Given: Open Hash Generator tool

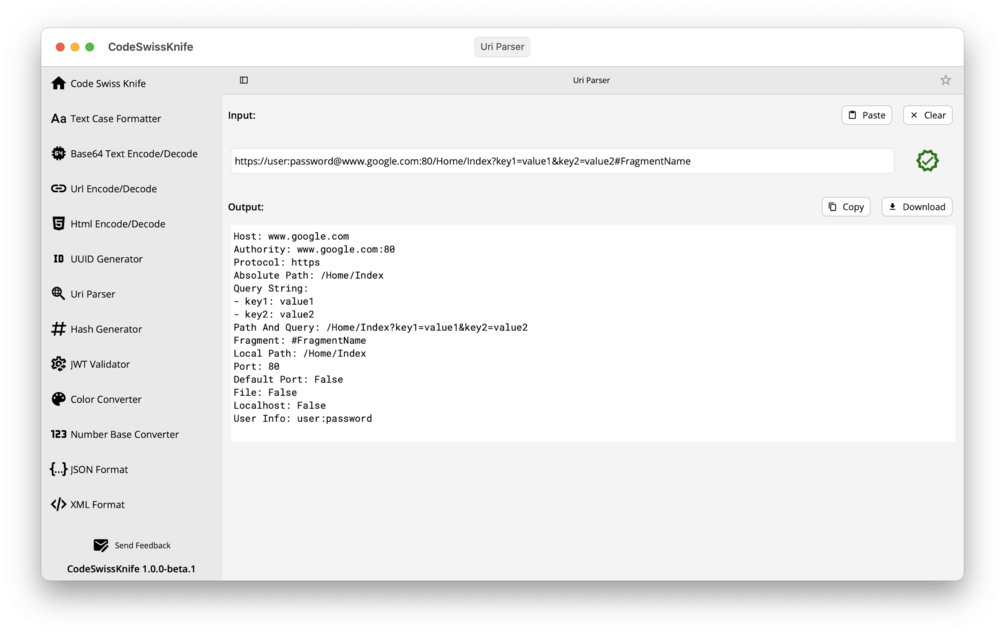Looking at the screenshot, I should 106,329.
